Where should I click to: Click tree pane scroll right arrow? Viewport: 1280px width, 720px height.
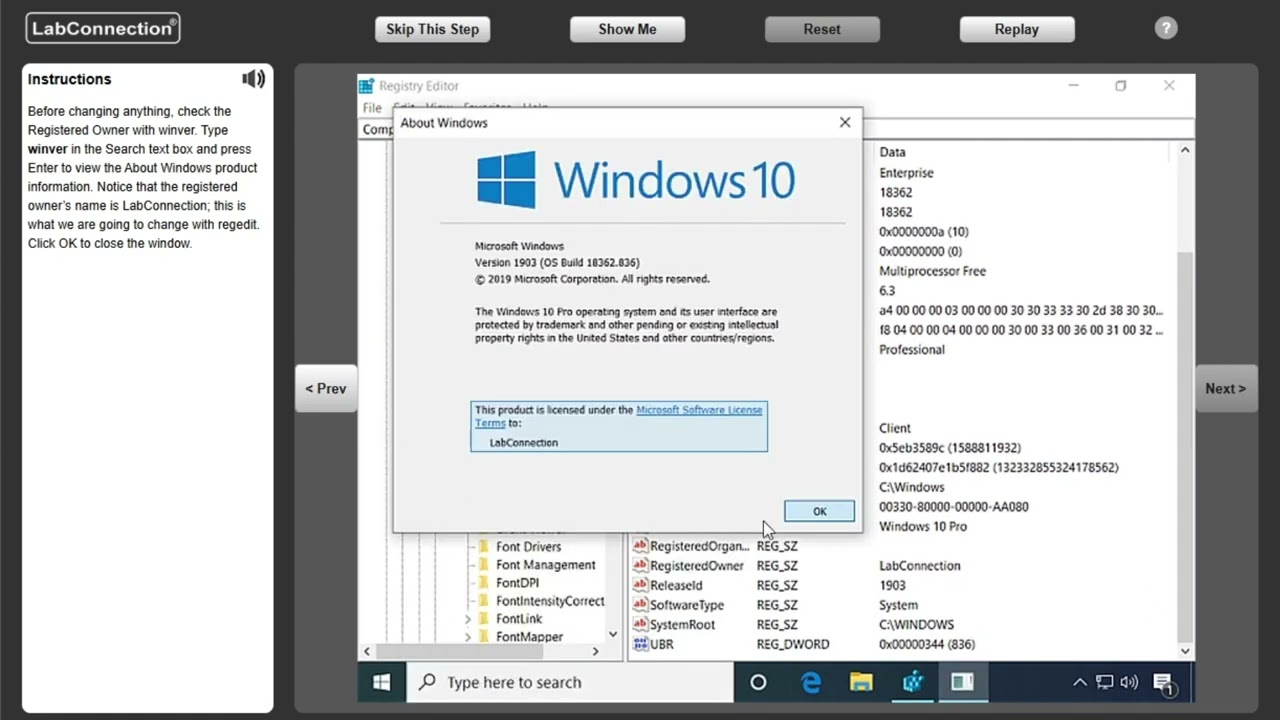[x=595, y=651]
